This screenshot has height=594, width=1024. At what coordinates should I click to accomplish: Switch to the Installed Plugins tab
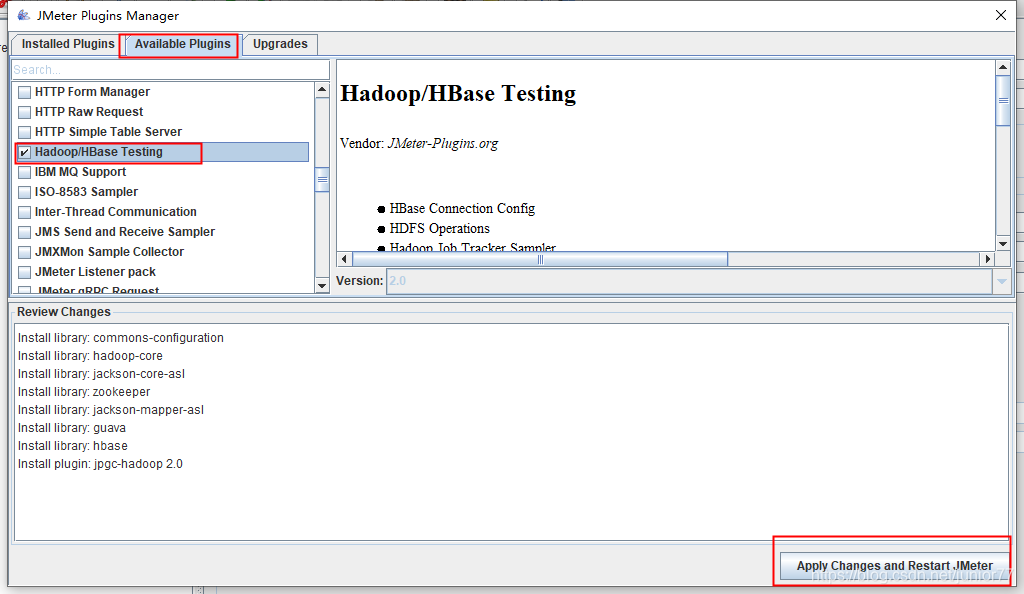(68, 44)
